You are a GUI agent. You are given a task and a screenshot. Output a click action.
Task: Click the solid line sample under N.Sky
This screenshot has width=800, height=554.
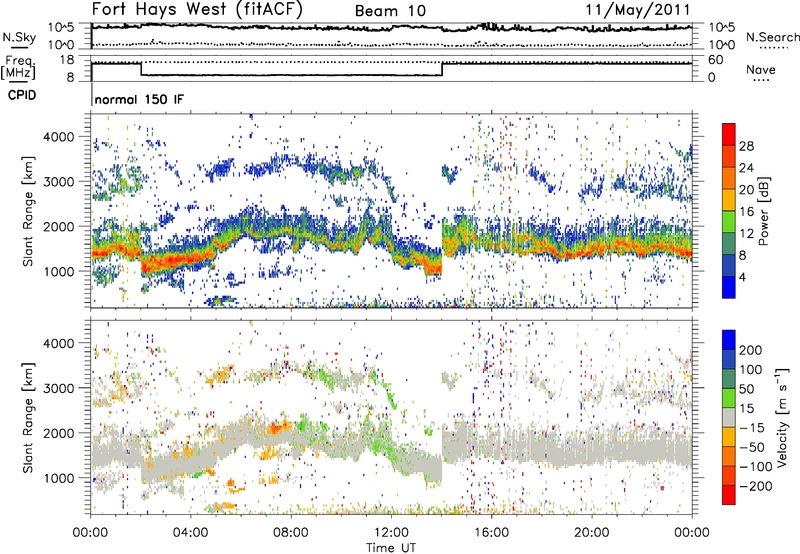[19, 49]
